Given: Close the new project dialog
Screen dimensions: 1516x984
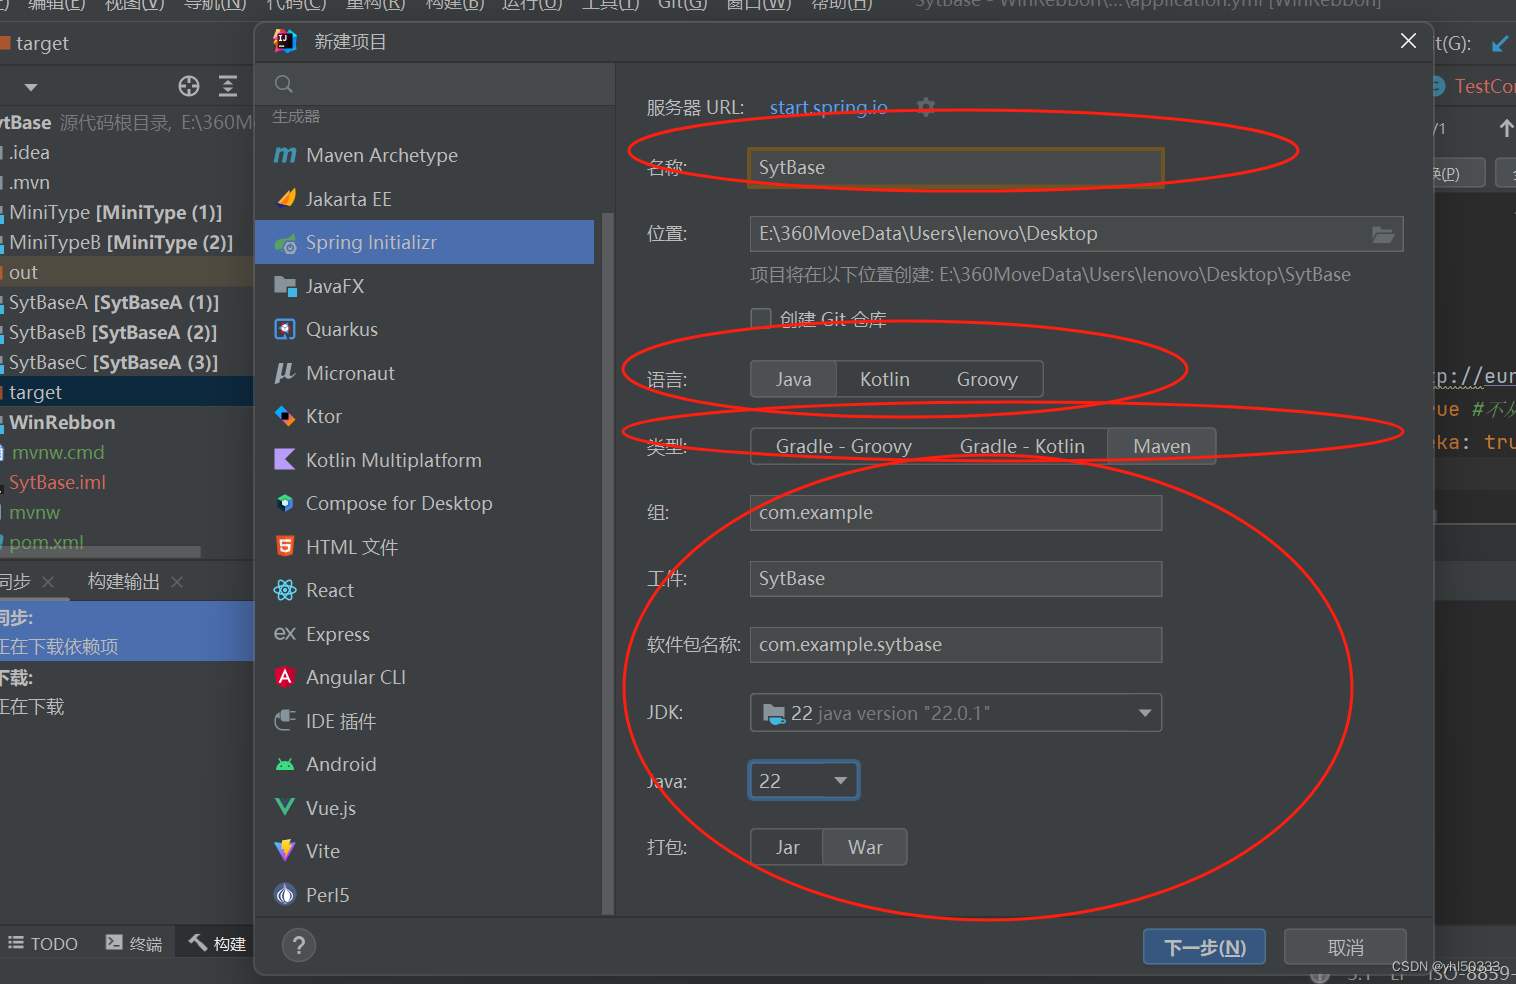Looking at the screenshot, I should [1408, 41].
